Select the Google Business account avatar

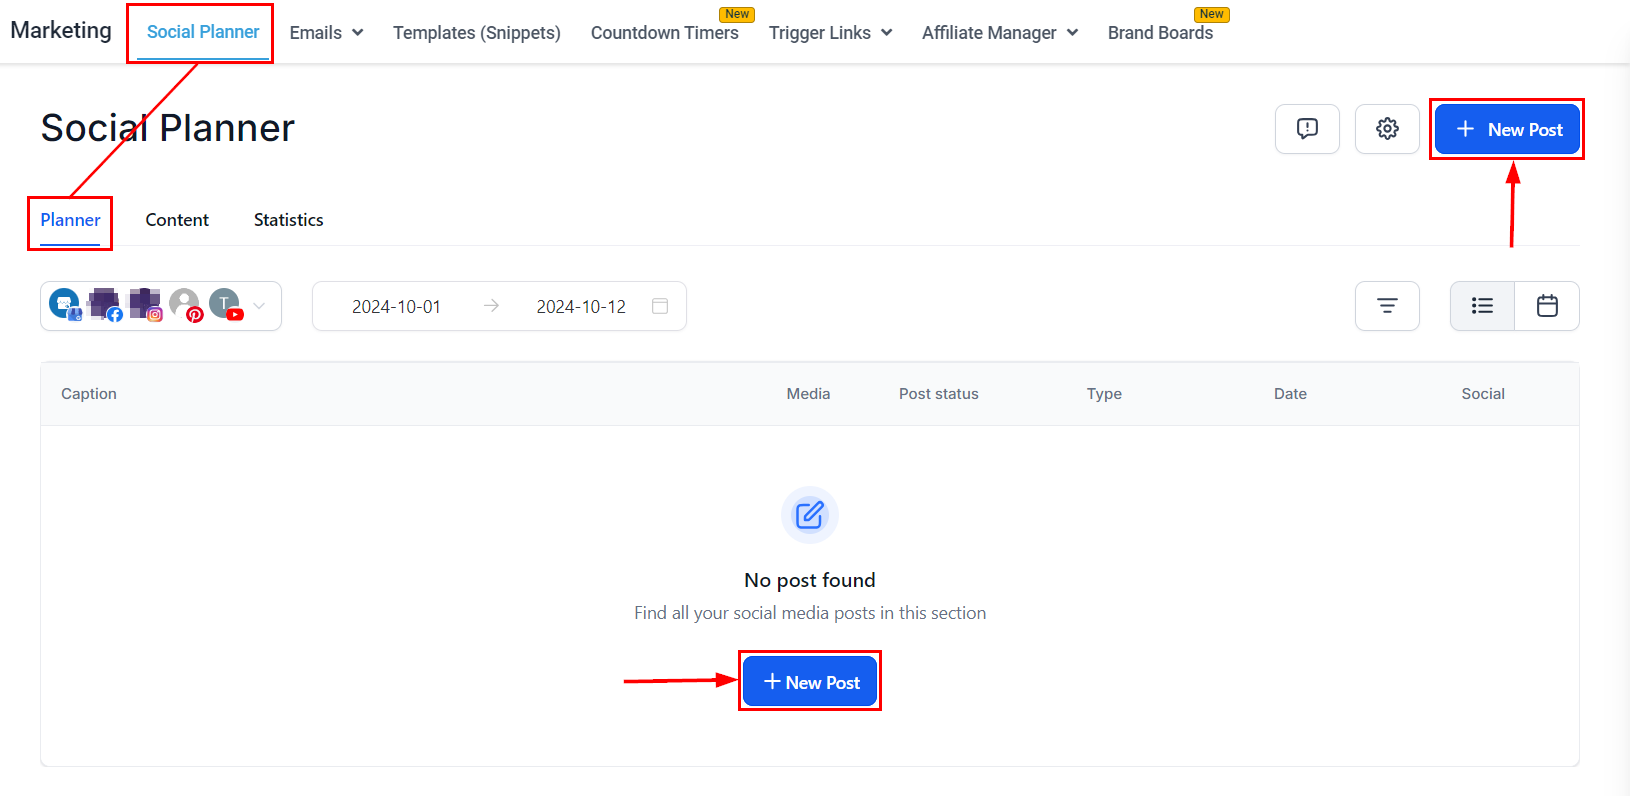[x=65, y=304]
